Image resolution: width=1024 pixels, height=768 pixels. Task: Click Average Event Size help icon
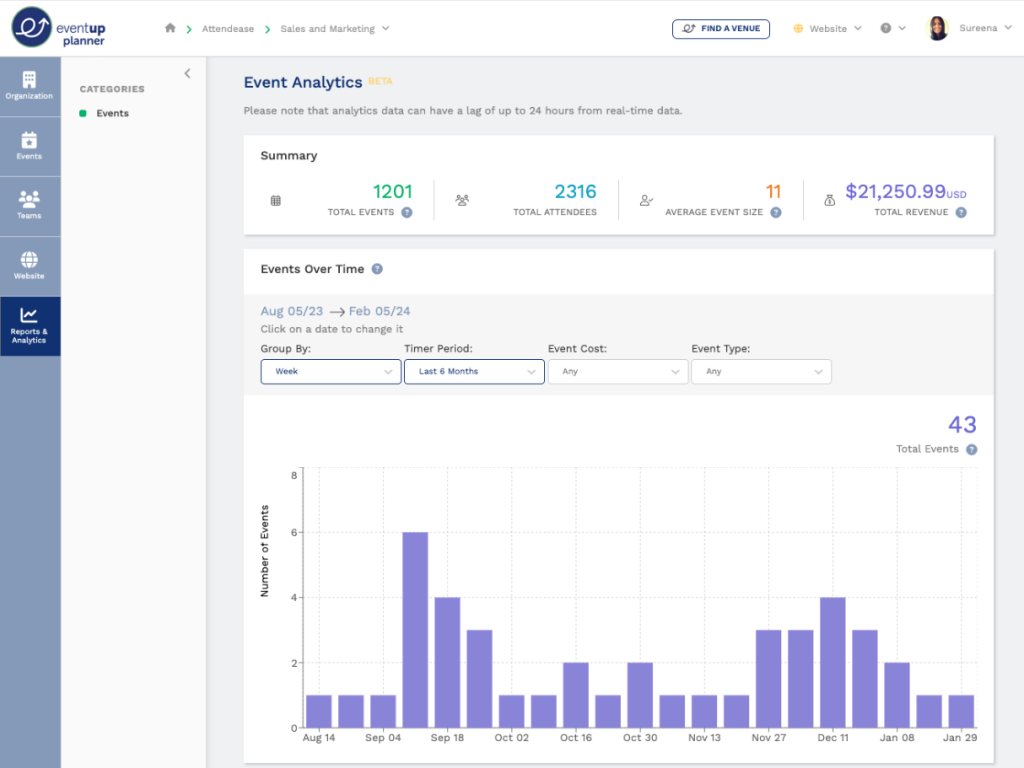(x=776, y=212)
